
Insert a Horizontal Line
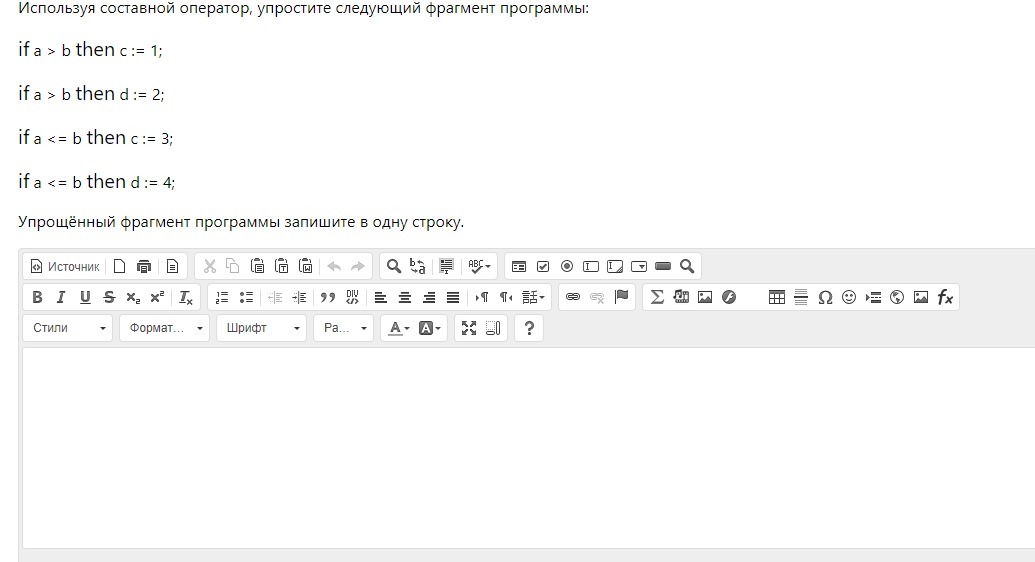[801, 297]
